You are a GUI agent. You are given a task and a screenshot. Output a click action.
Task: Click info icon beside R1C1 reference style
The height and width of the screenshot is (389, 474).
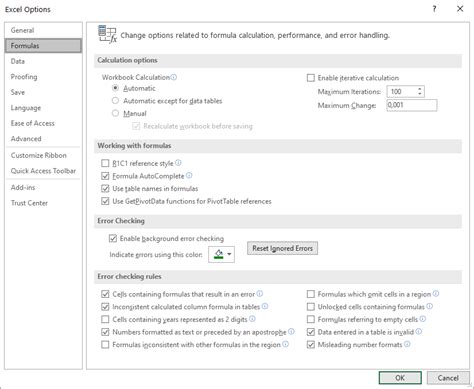178,163
